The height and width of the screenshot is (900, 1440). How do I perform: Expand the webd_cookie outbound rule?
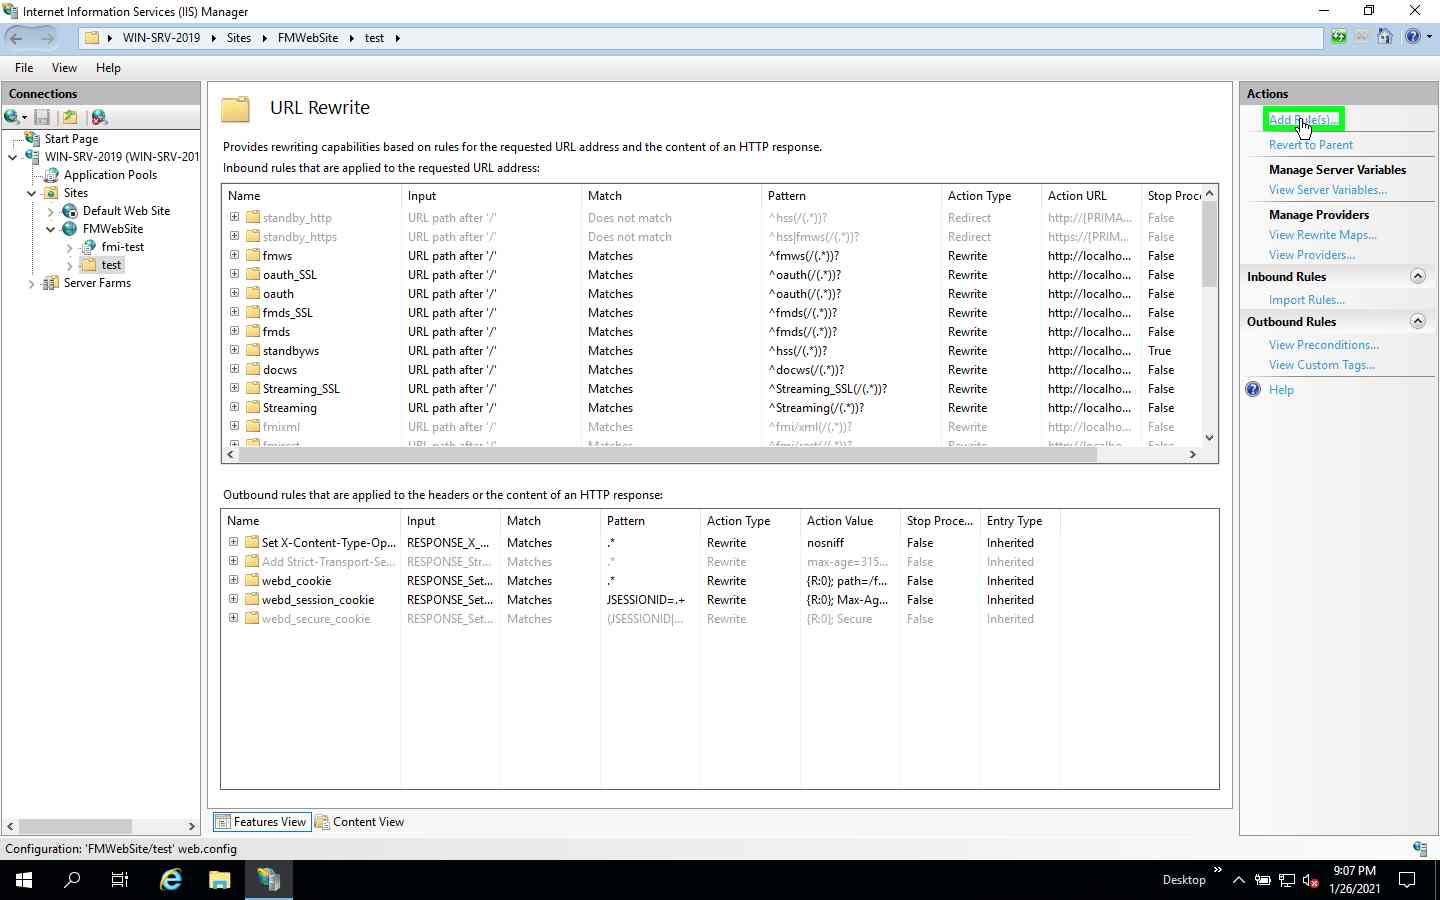(x=233, y=580)
